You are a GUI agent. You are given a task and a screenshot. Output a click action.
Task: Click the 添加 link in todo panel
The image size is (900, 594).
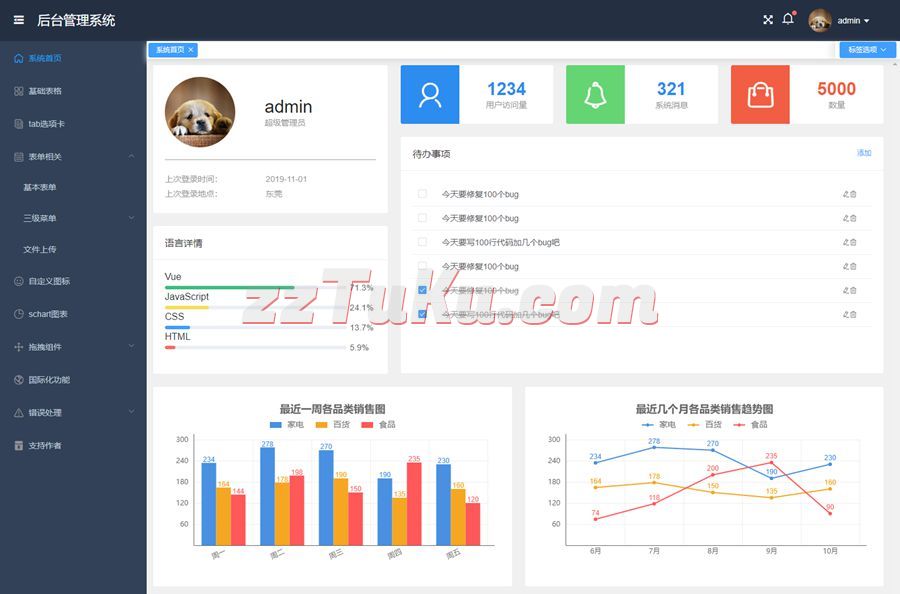(x=863, y=153)
